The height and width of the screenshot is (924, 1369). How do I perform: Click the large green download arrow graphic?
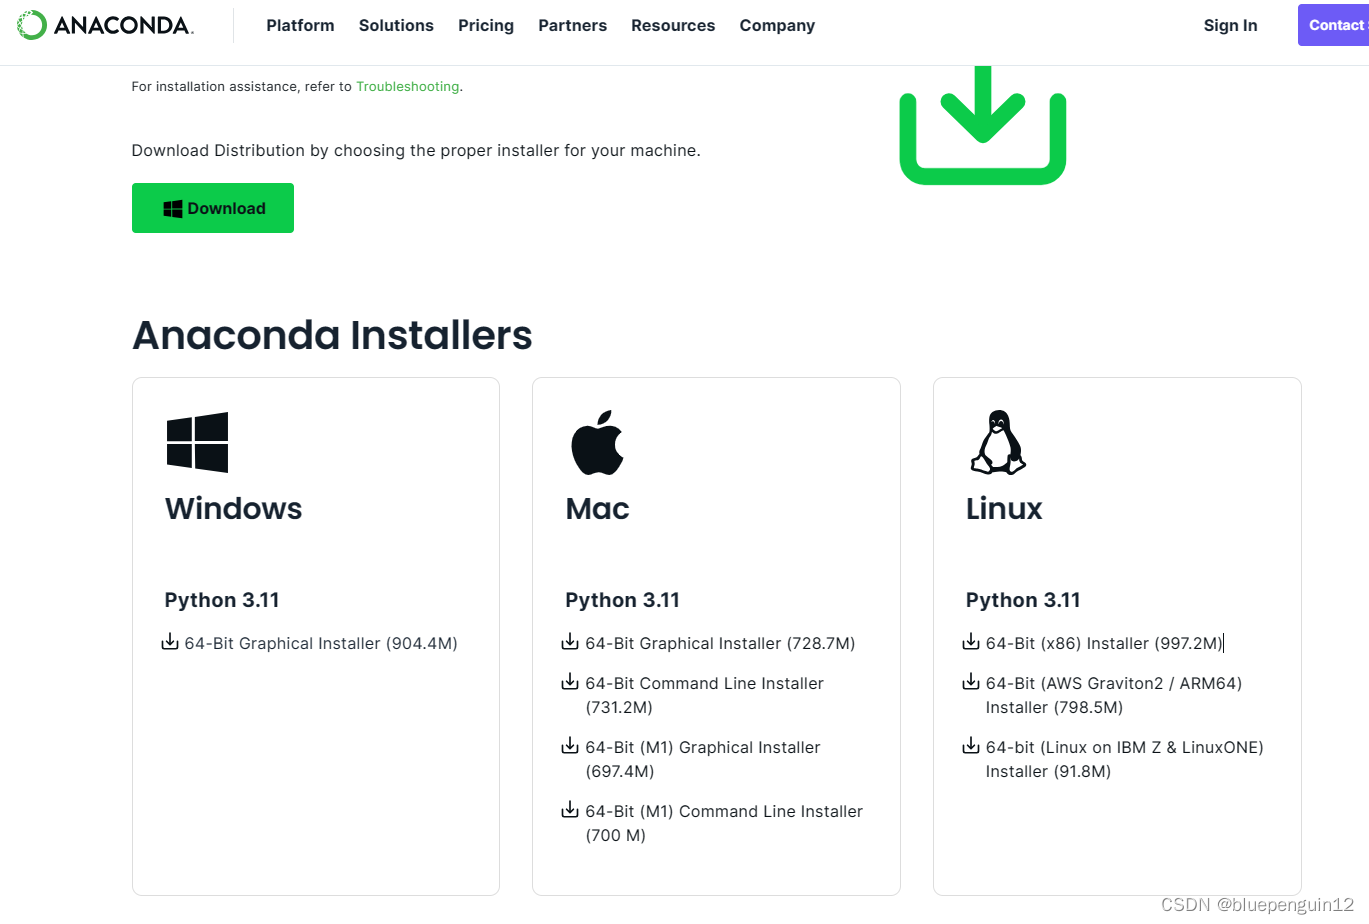click(x=983, y=125)
